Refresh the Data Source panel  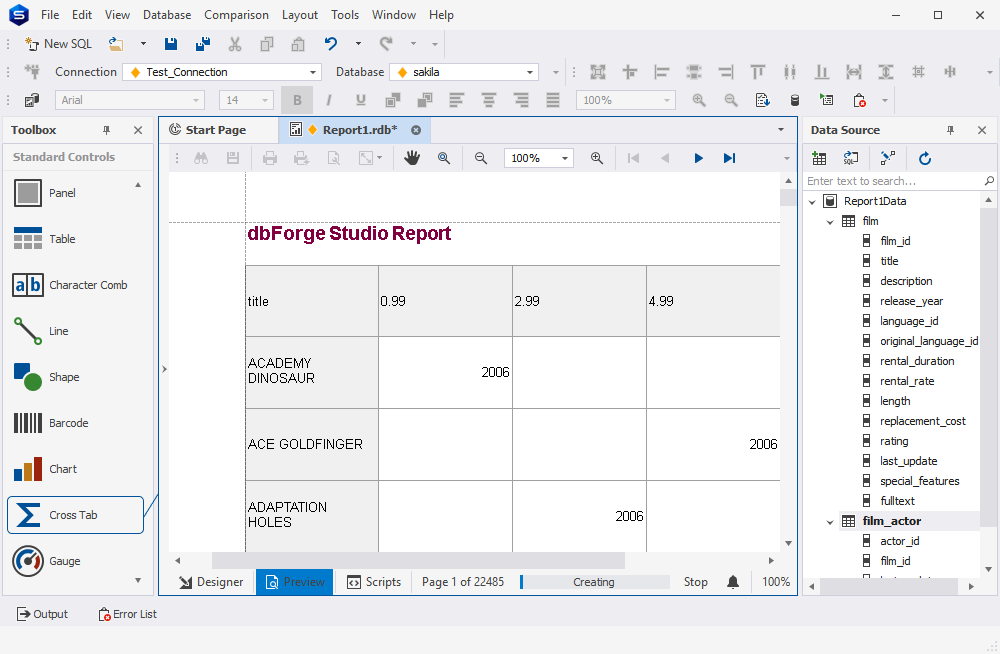(925, 158)
